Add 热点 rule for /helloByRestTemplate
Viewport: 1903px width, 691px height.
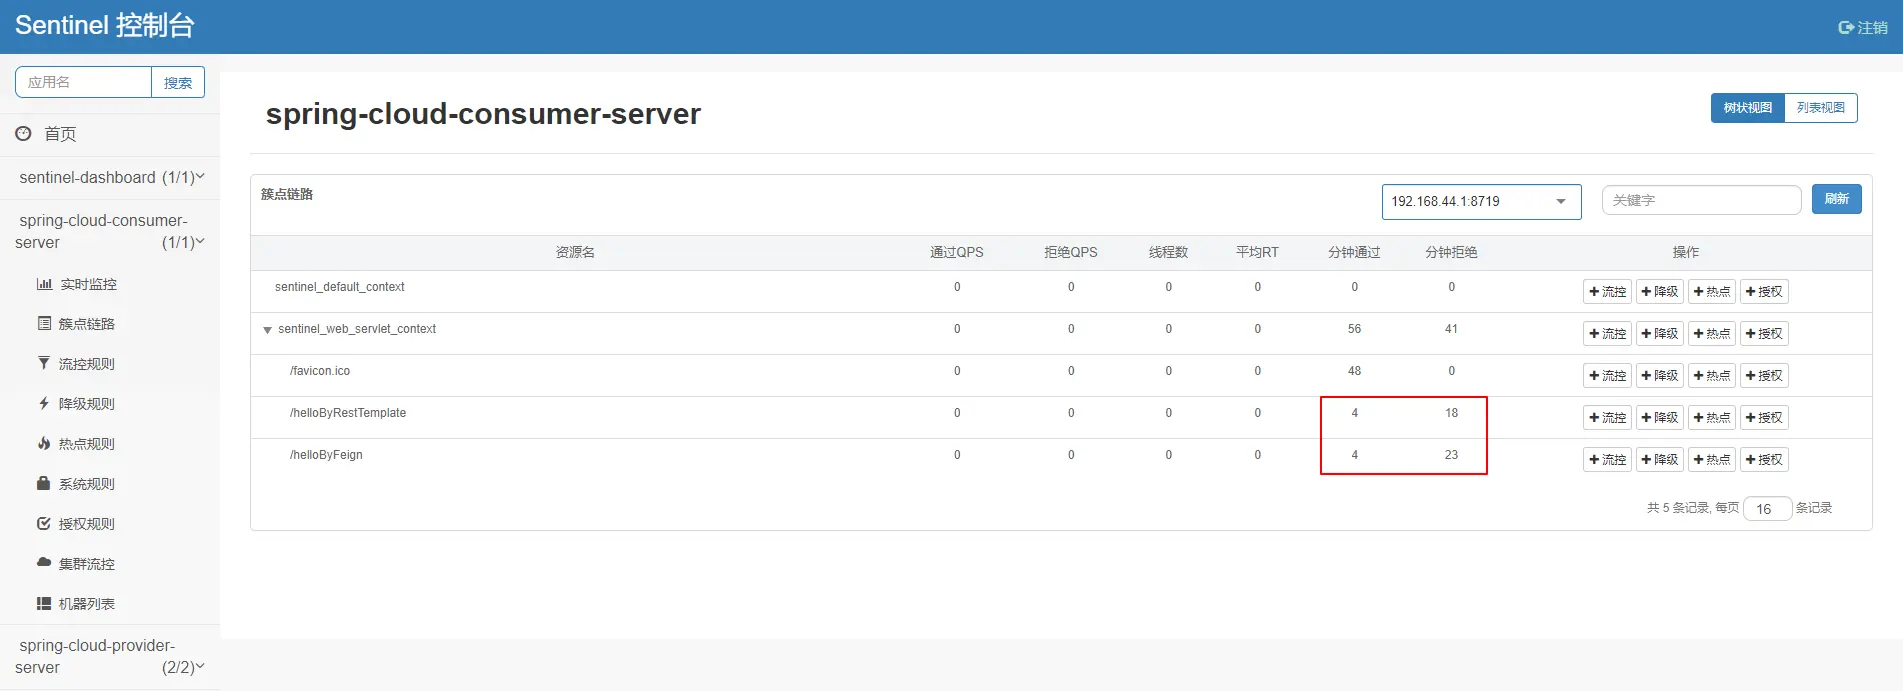pyautogui.click(x=1711, y=418)
